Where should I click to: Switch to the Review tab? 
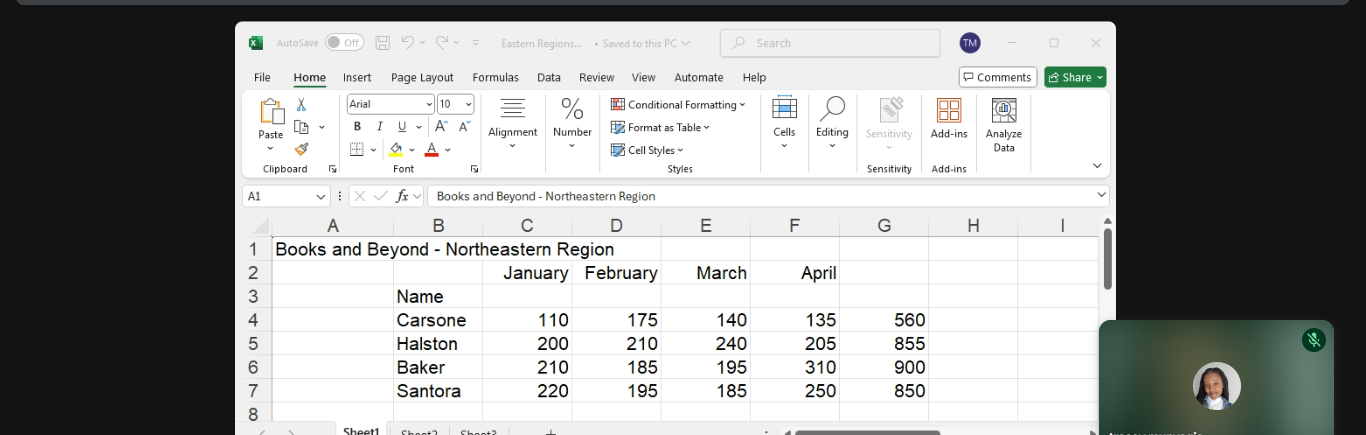click(596, 77)
